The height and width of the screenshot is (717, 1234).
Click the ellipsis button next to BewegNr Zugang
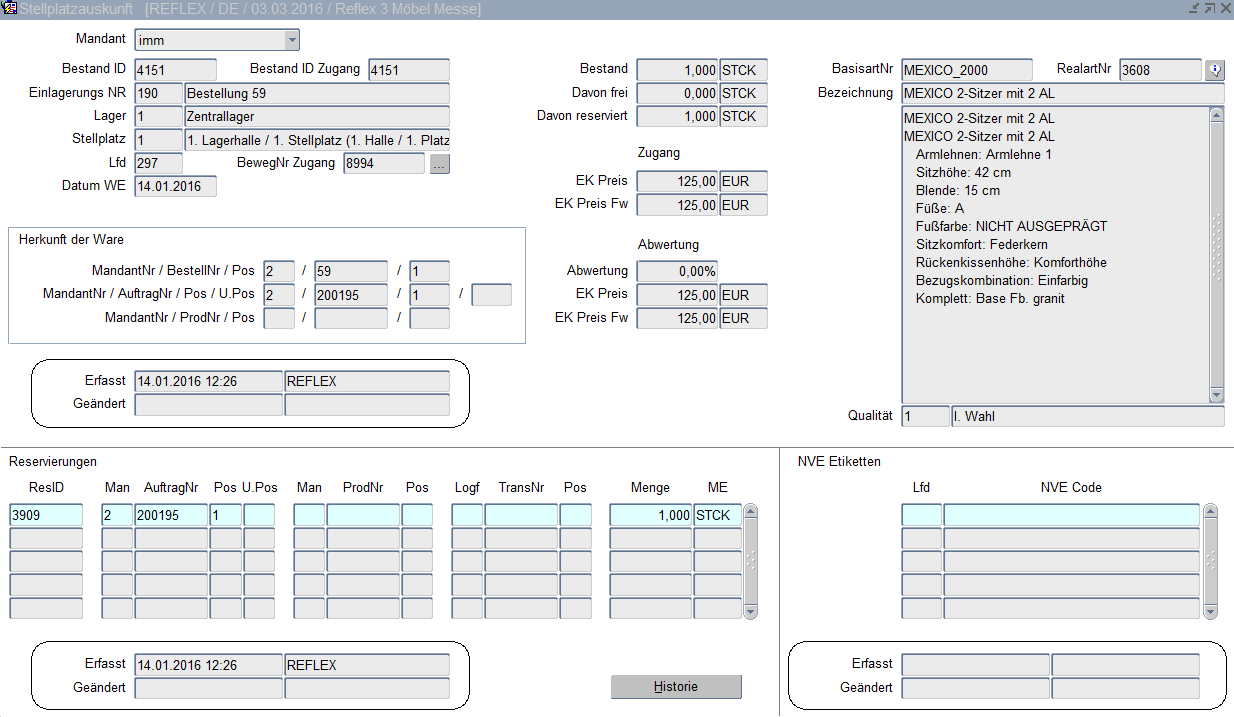click(440, 164)
